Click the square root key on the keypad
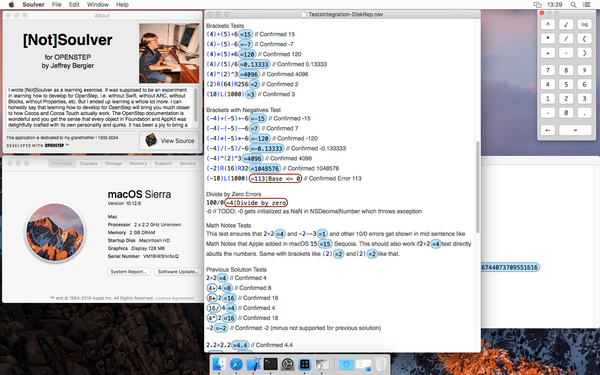This screenshot has width=600, height=375. (566, 24)
